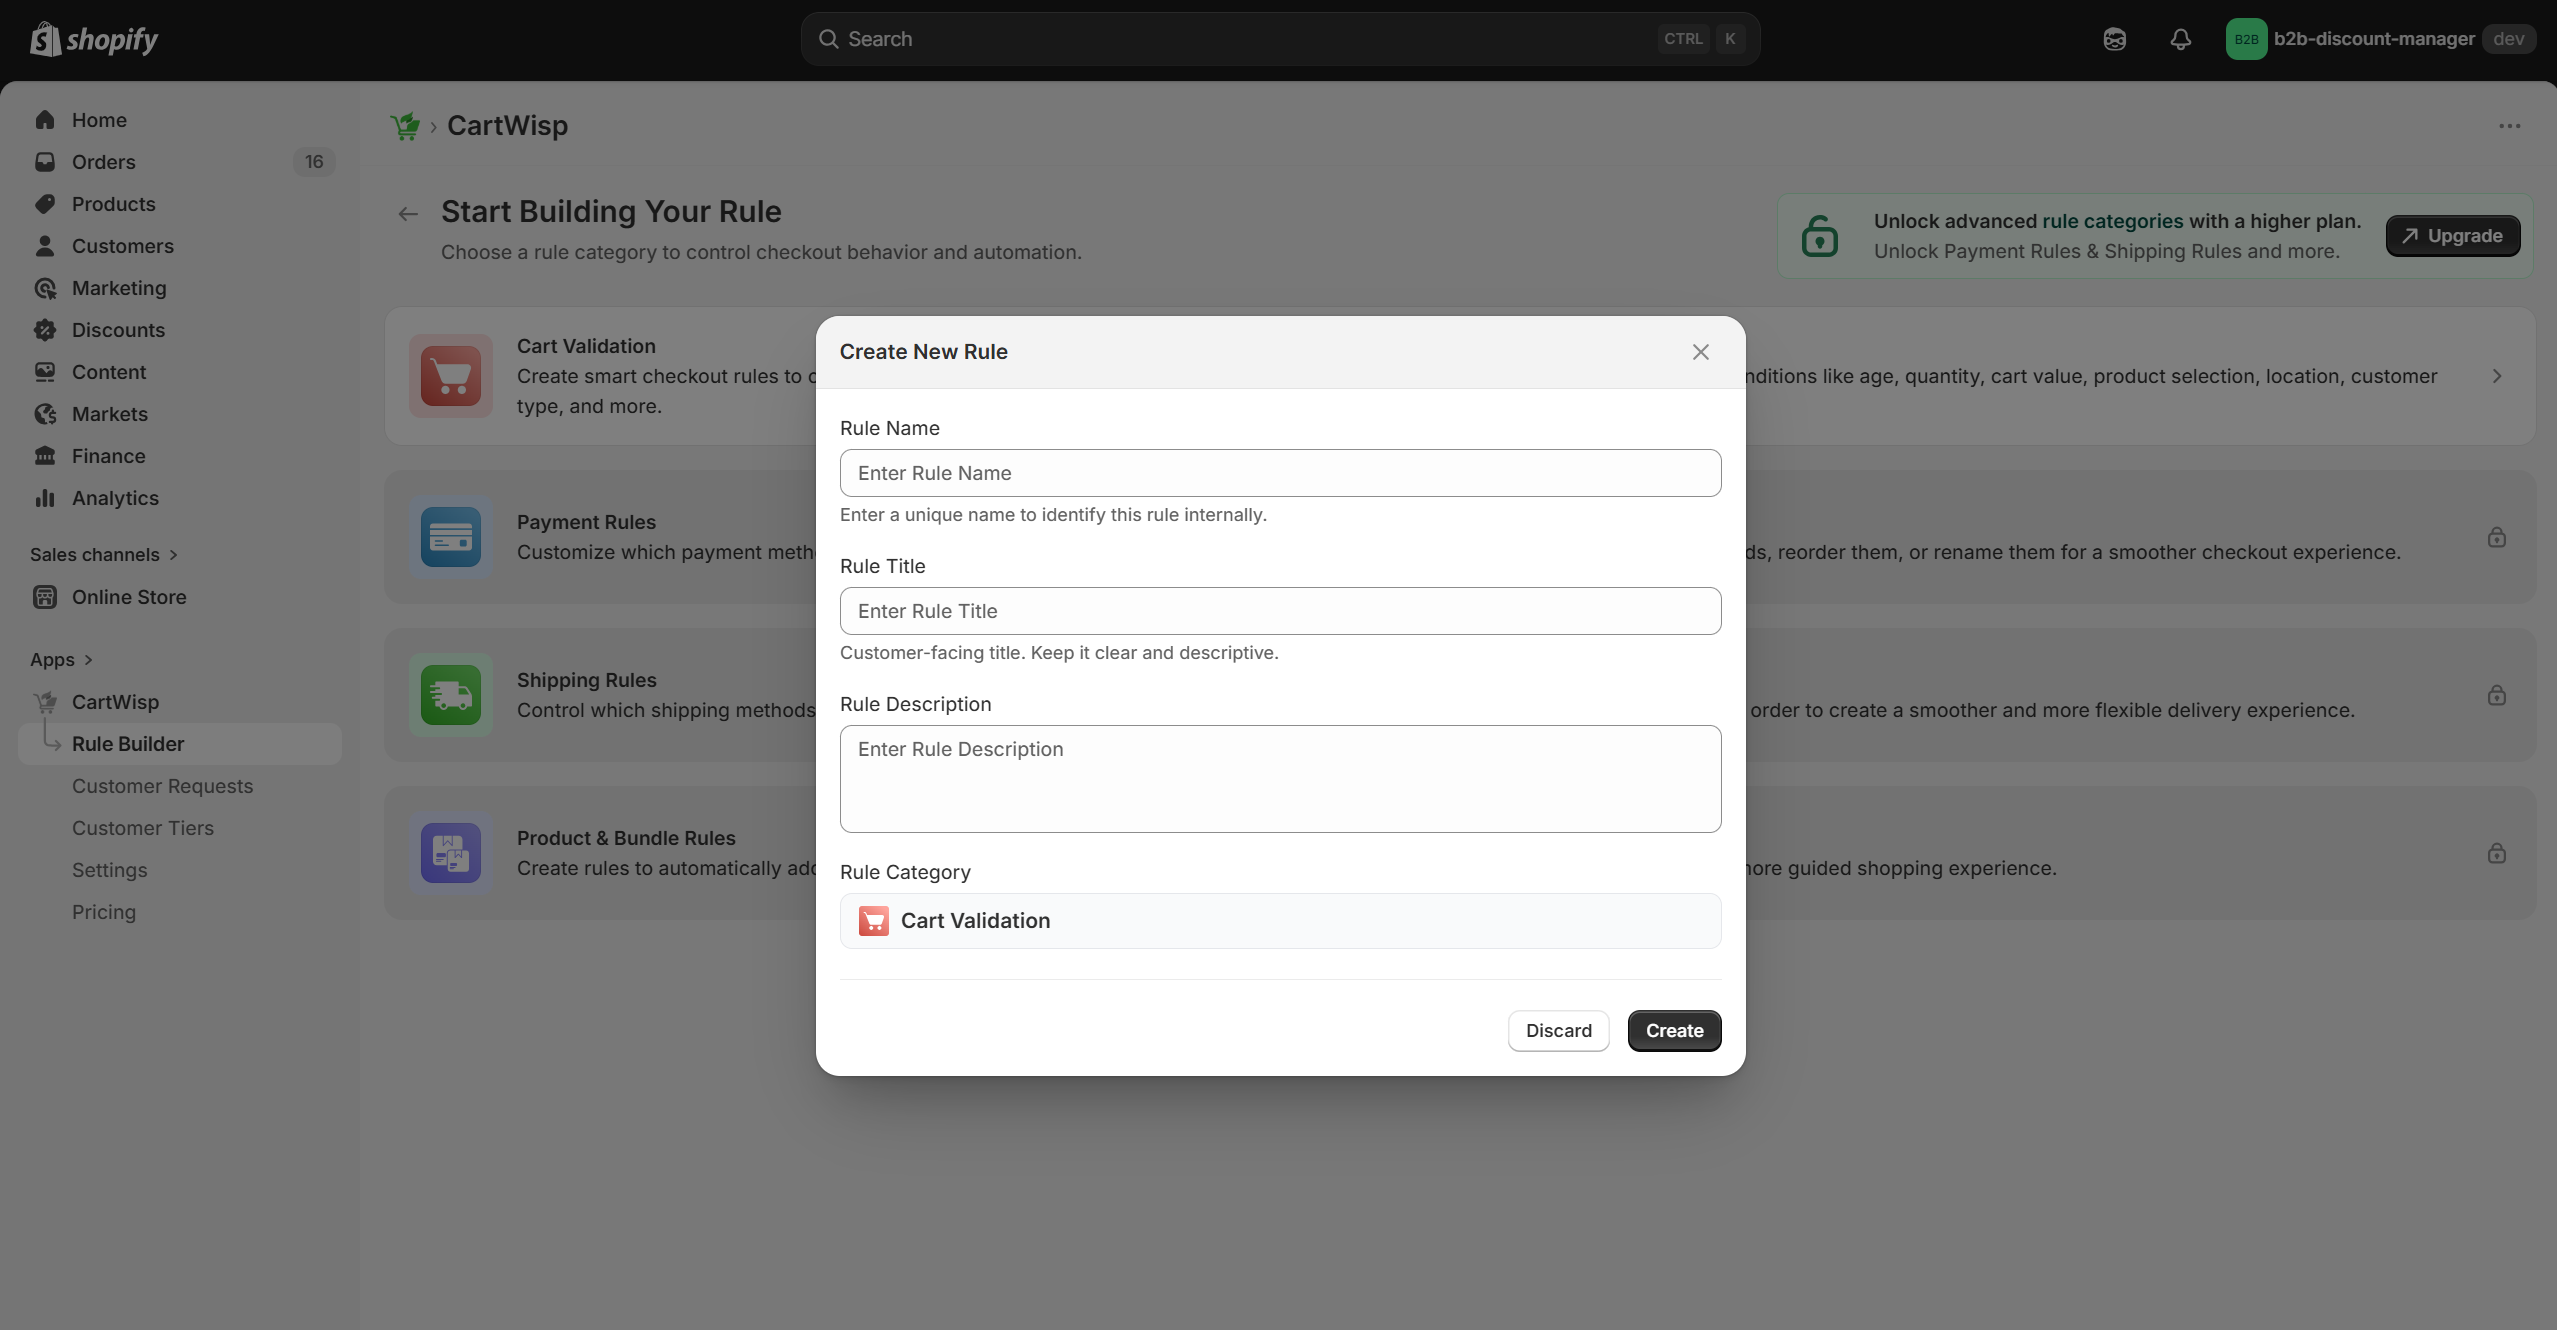Click the red Cart Validation cart icon
The height and width of the screenshot is (1330, 2557).
pyautogui.click(x=451, y=376)
